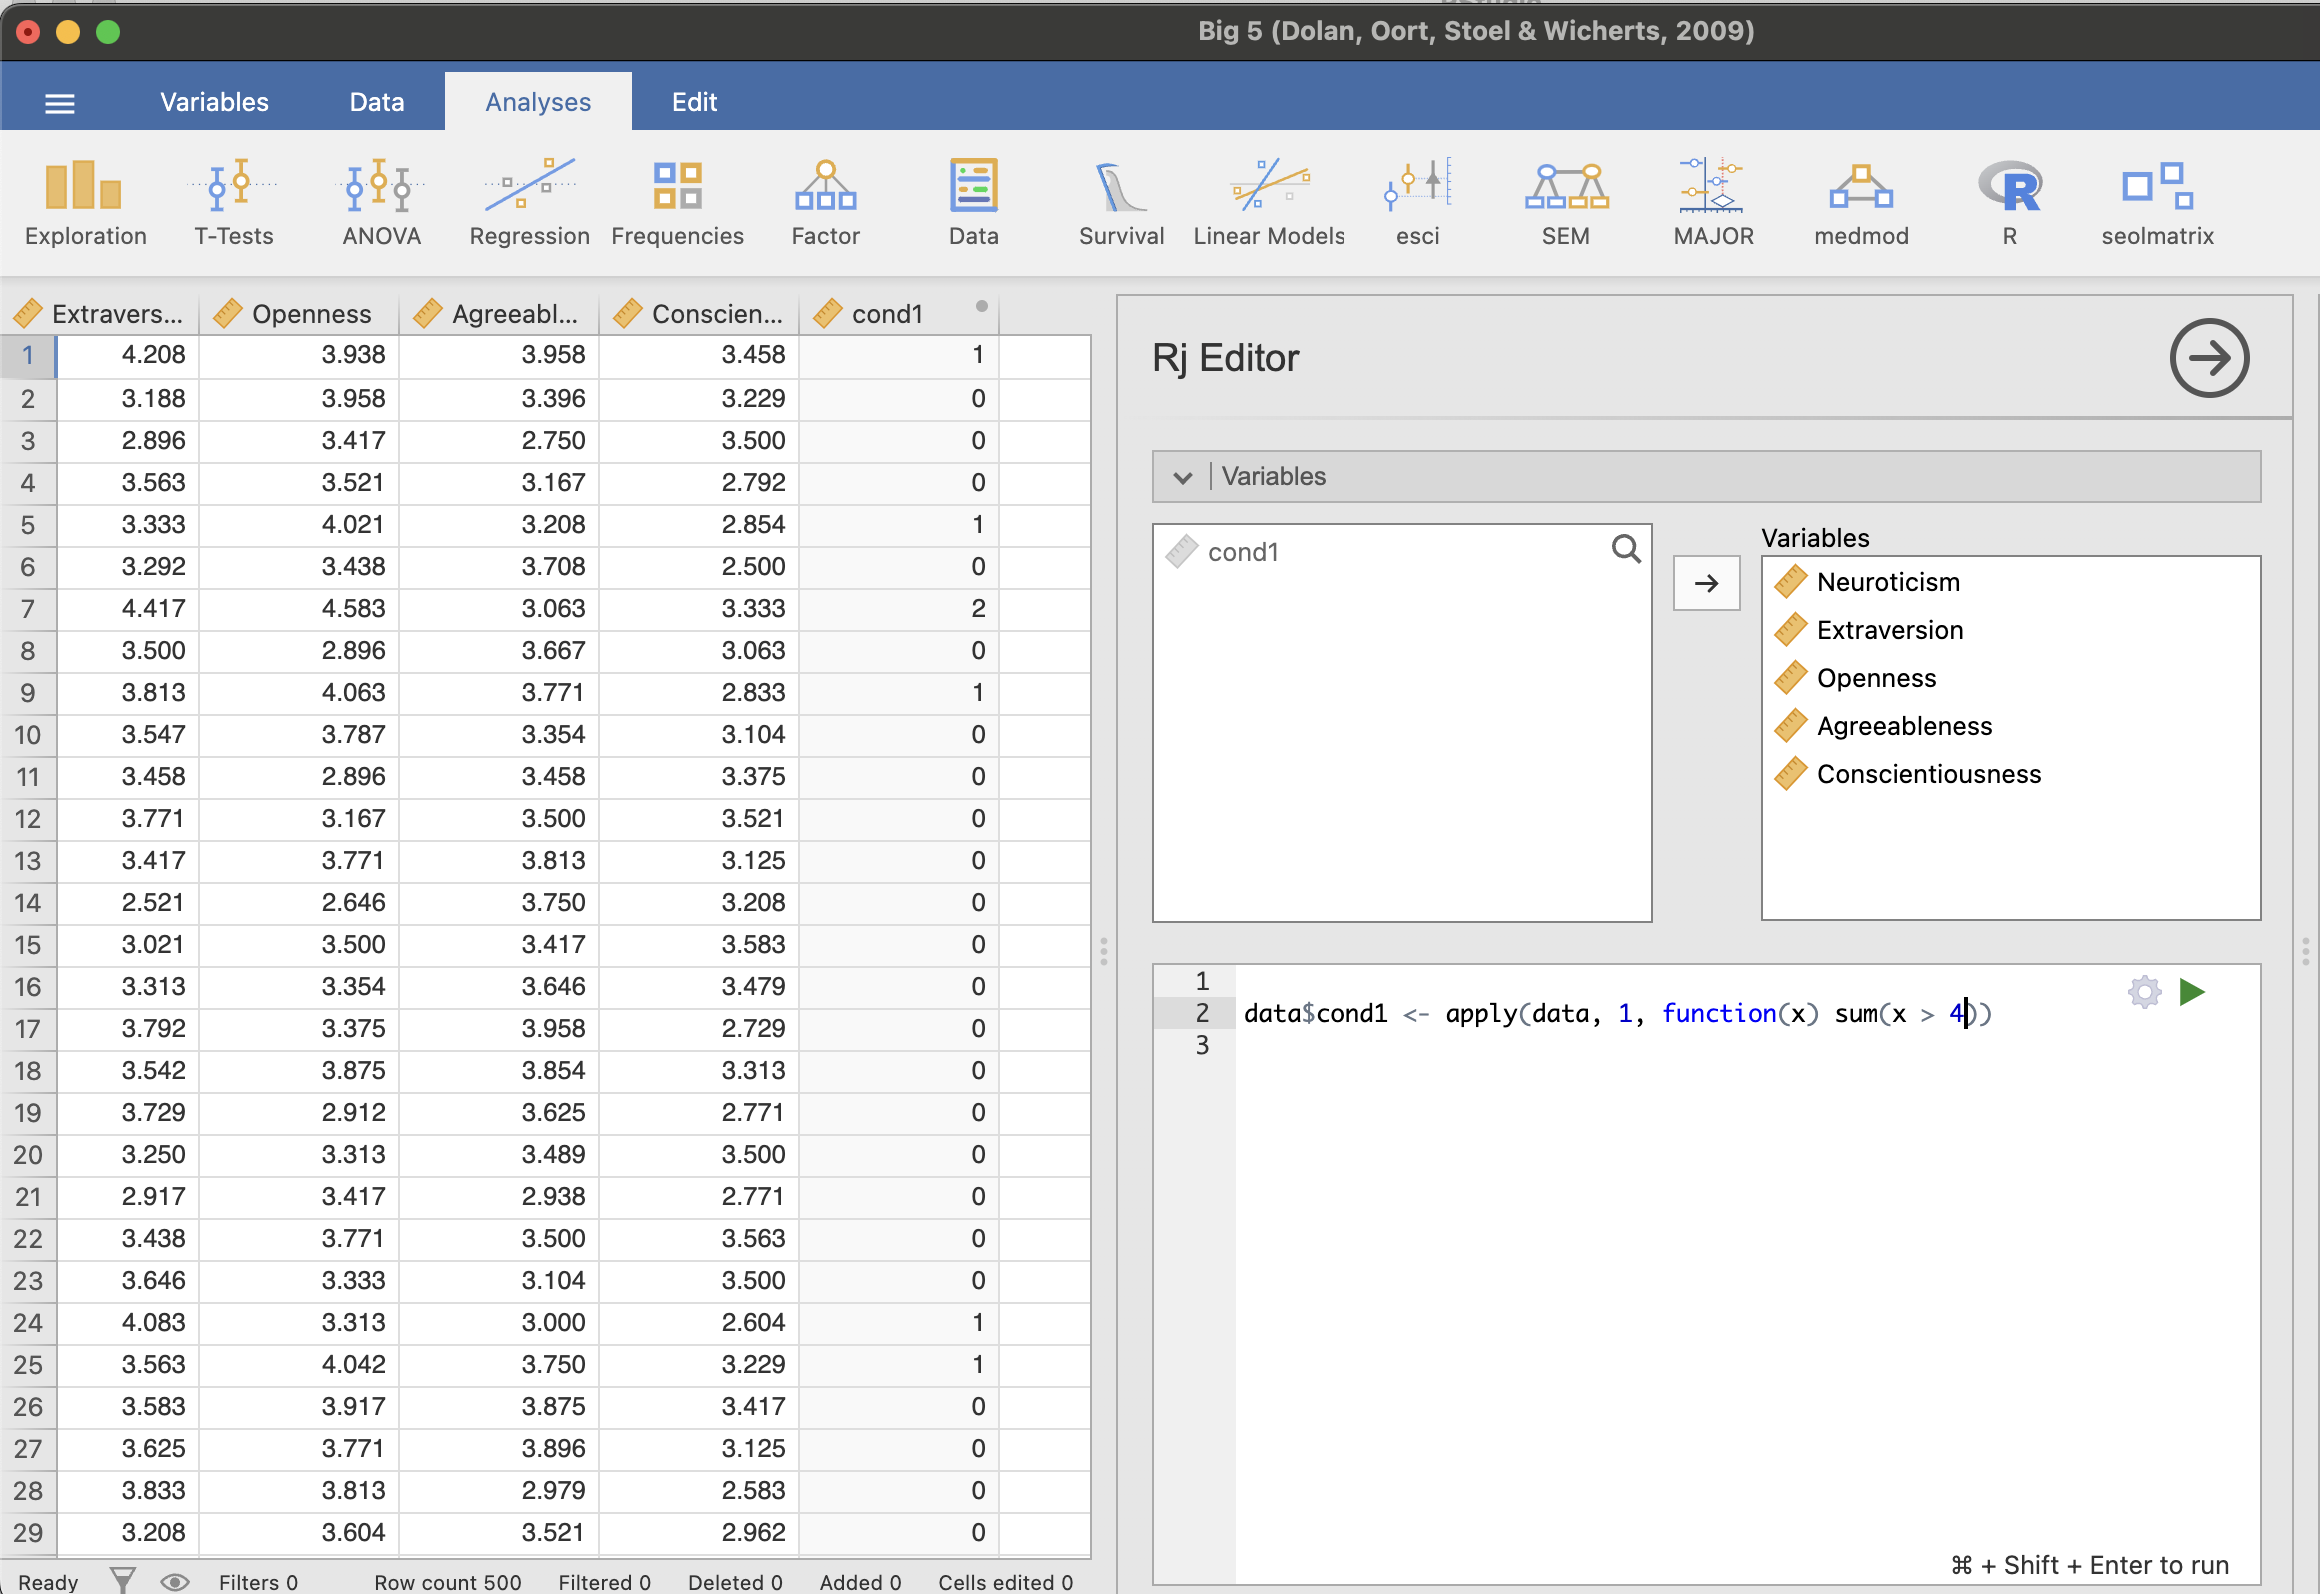Switch to the Data tab
The height and width of the screenshot is (1594, 2320).
pos(376,102)
